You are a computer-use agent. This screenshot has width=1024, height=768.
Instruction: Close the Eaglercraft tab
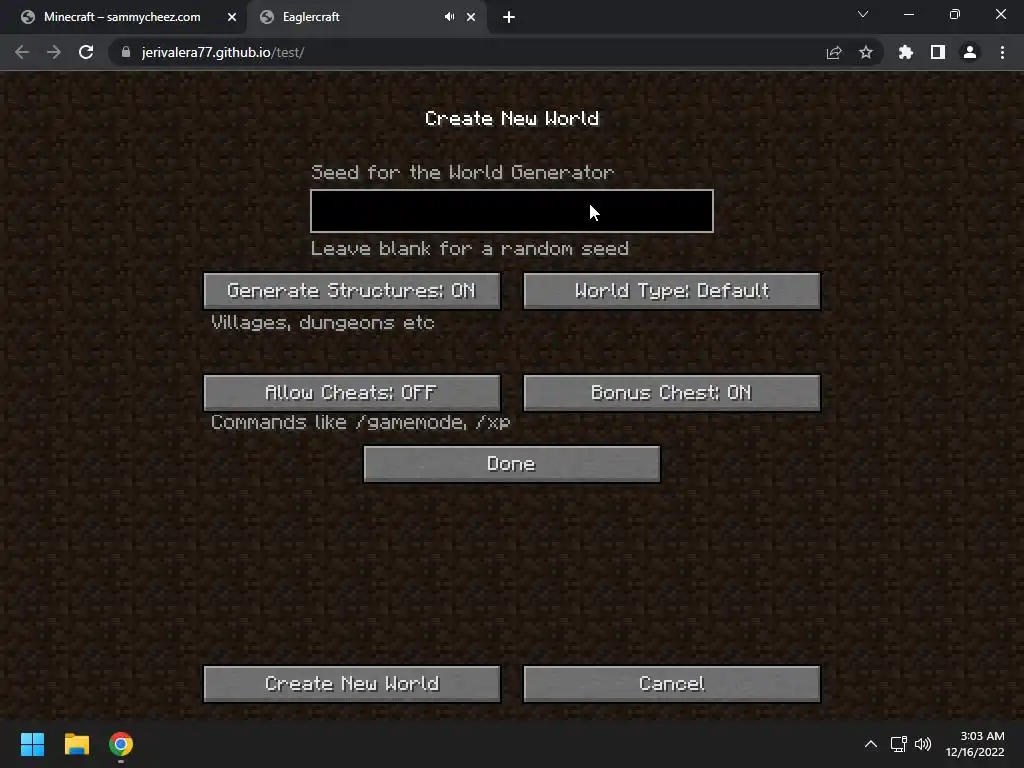(471, 17)
